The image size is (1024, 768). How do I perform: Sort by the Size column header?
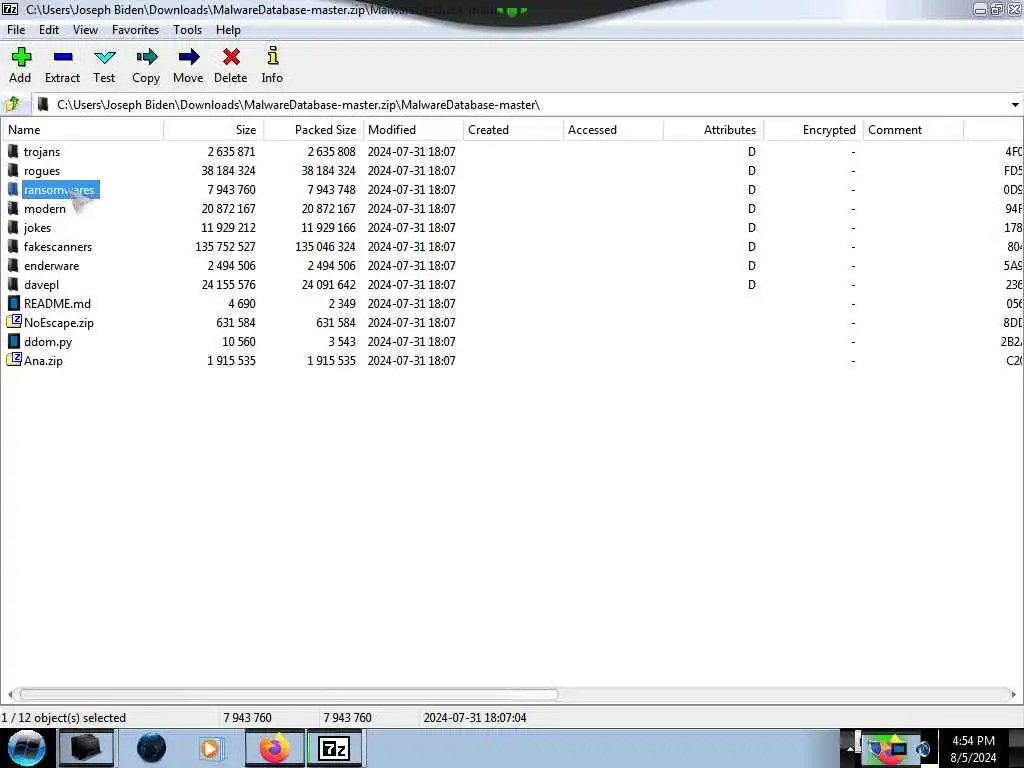point(214,130)
